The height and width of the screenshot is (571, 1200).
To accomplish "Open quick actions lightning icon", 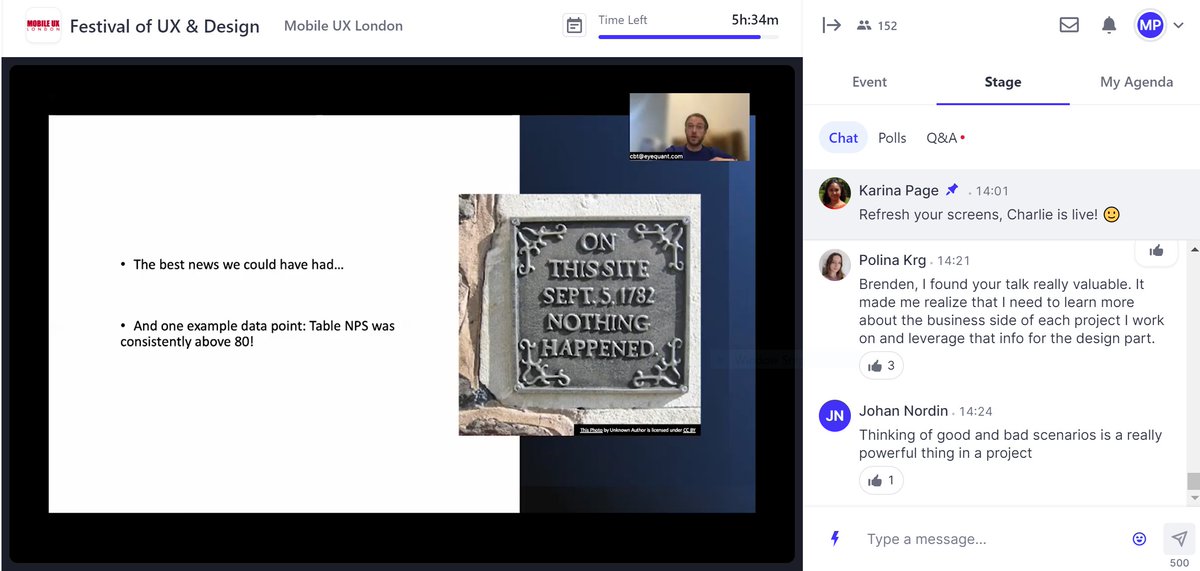I will (x=835, y=539).
